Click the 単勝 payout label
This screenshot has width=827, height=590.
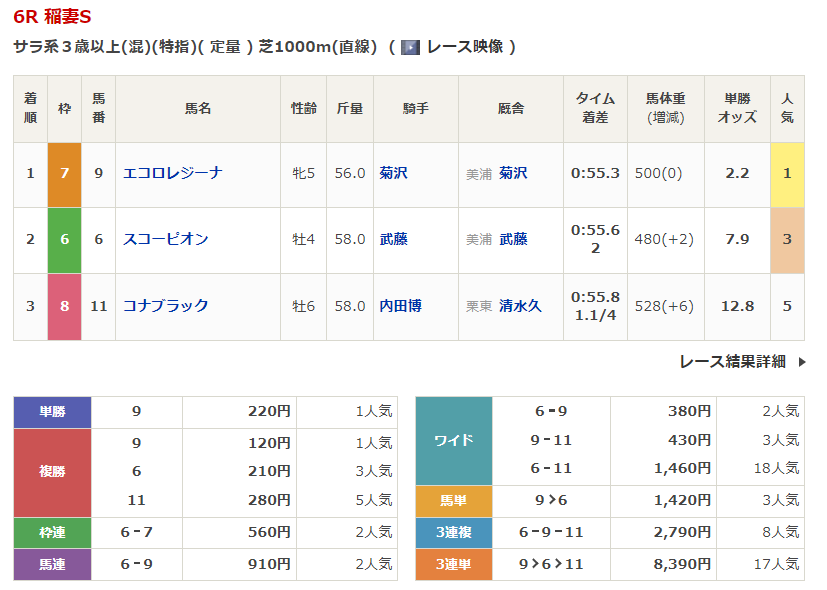pos(52,412)
